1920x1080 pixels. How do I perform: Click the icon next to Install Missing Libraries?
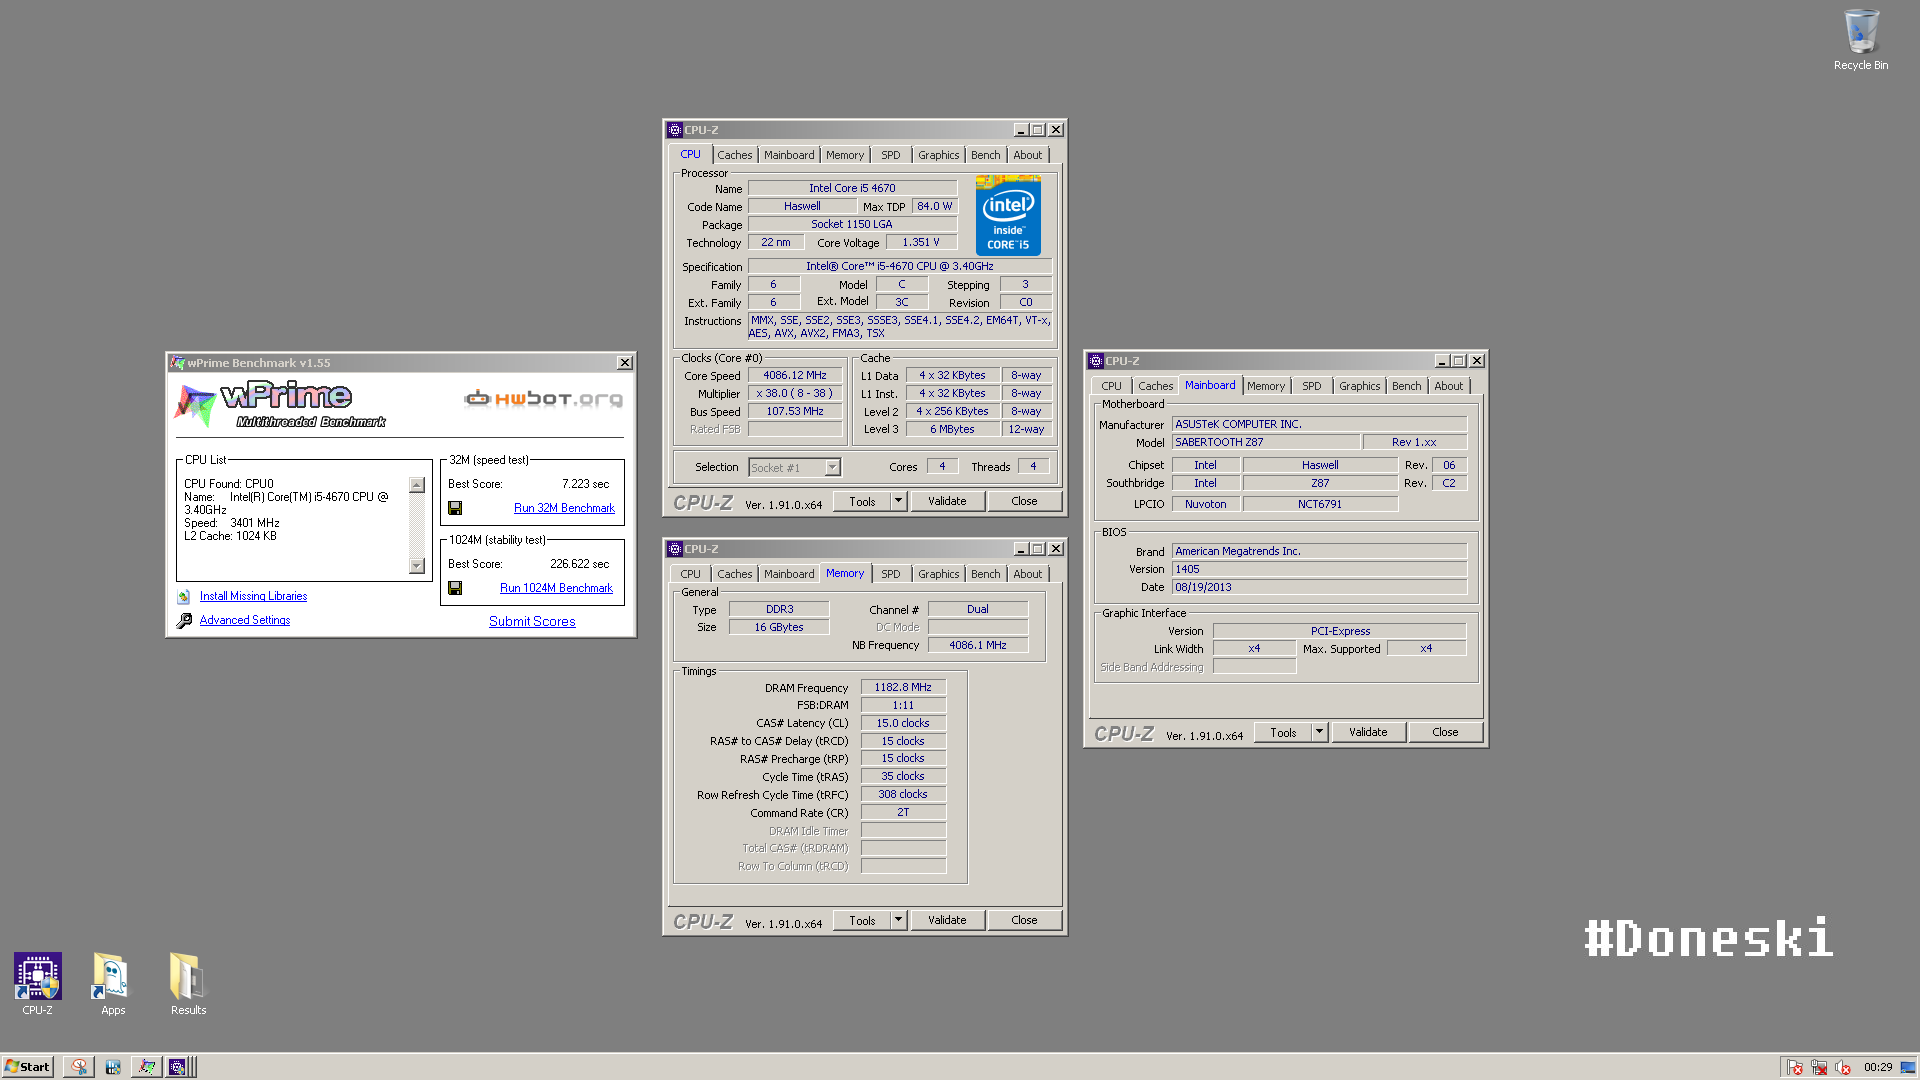click(x=184, y=597)
